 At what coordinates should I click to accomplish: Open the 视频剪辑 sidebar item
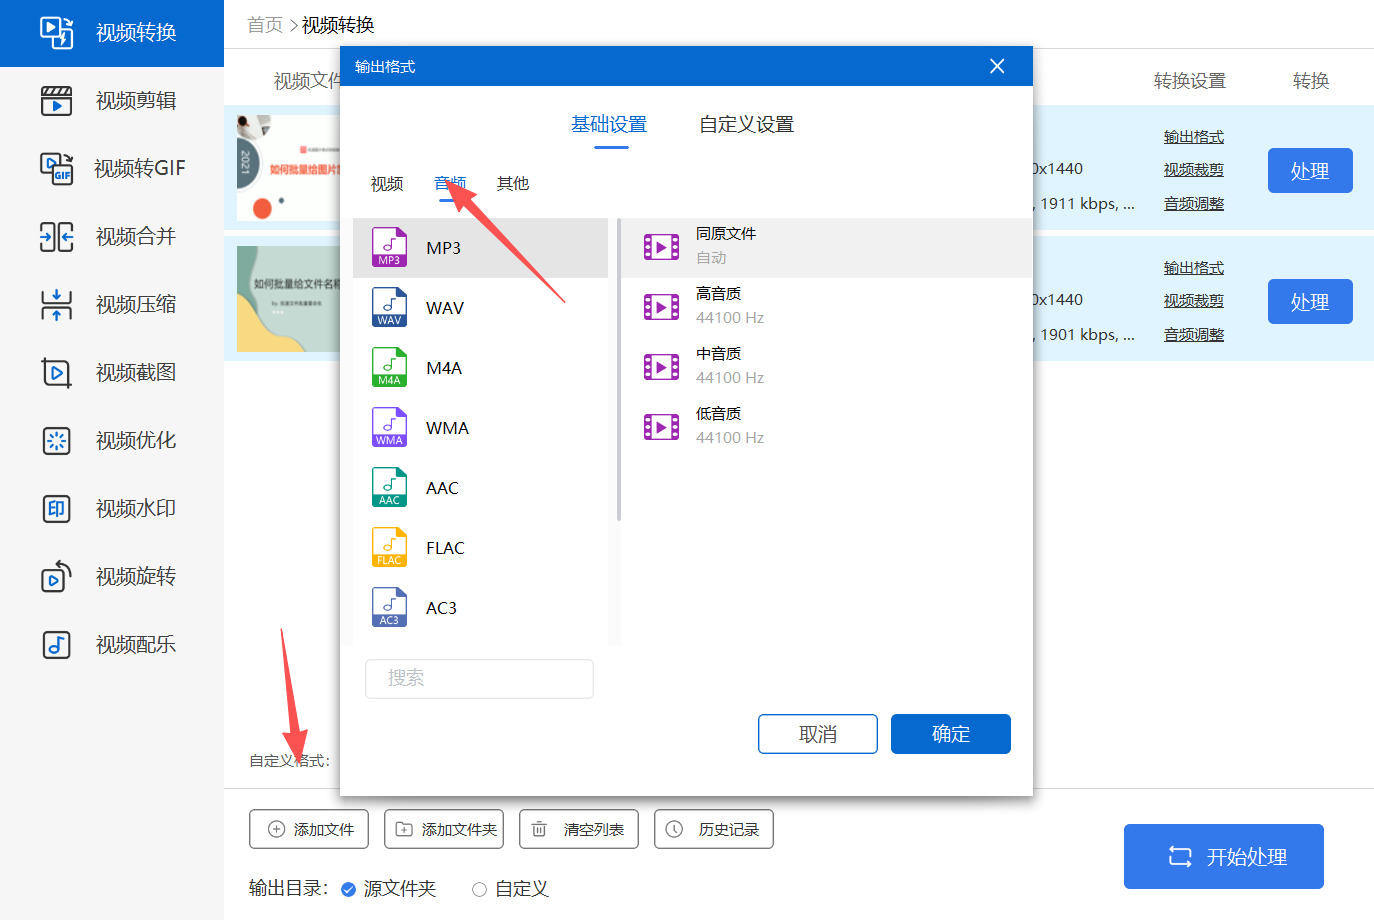click(x=112, y=101)
